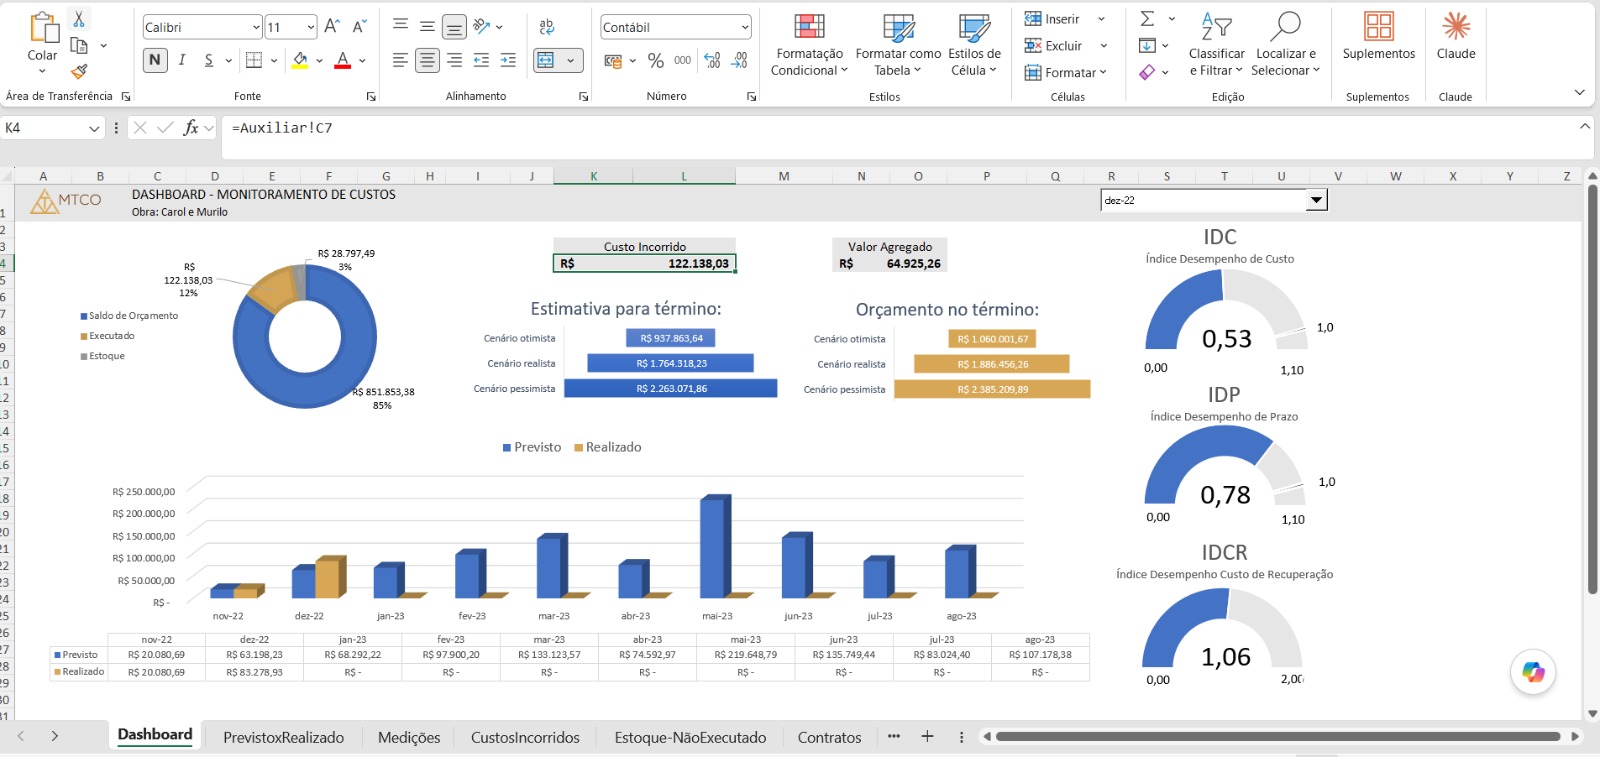Open the Calibri font name dropdown
1600x757 pixels.
pos(256,27)
